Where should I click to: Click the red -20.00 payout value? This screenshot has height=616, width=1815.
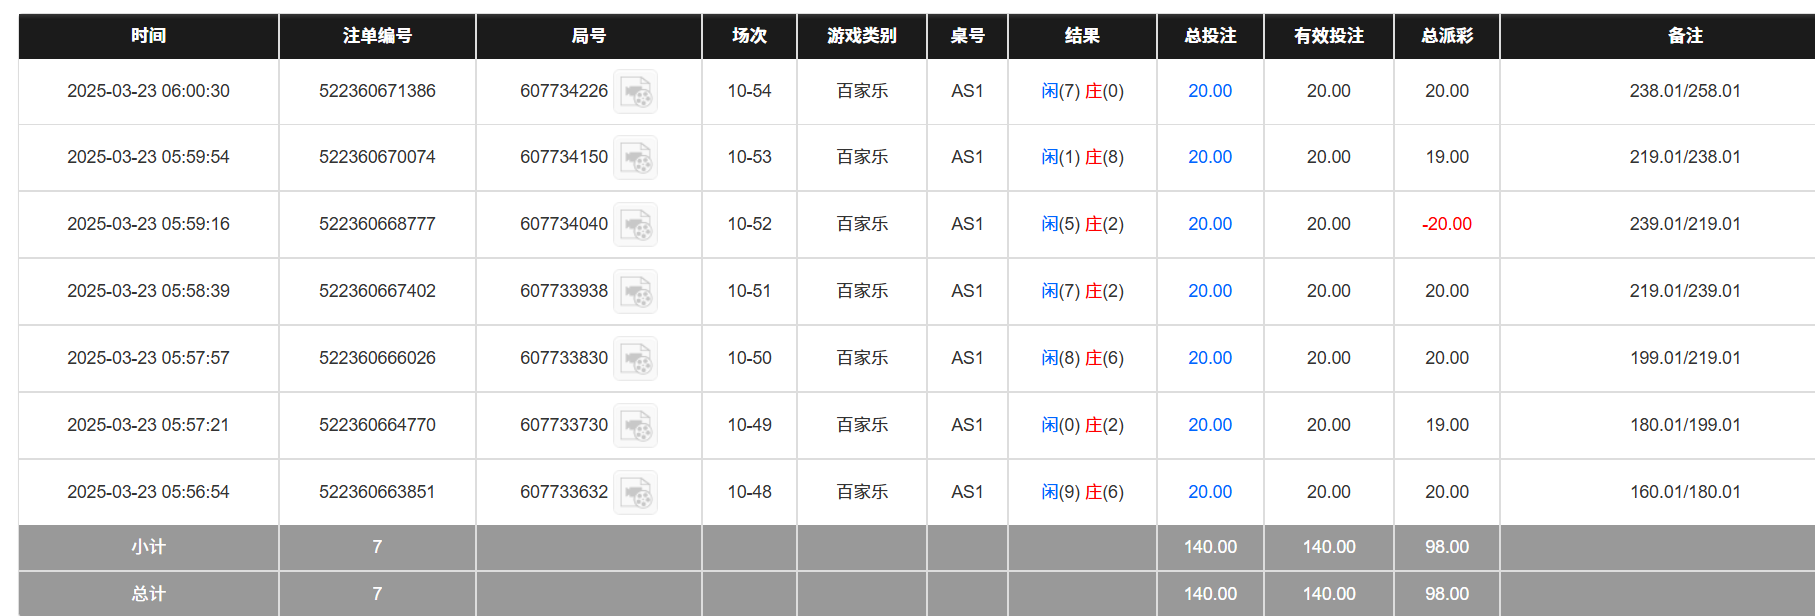pyautogui.click(x=1445, y=224)
